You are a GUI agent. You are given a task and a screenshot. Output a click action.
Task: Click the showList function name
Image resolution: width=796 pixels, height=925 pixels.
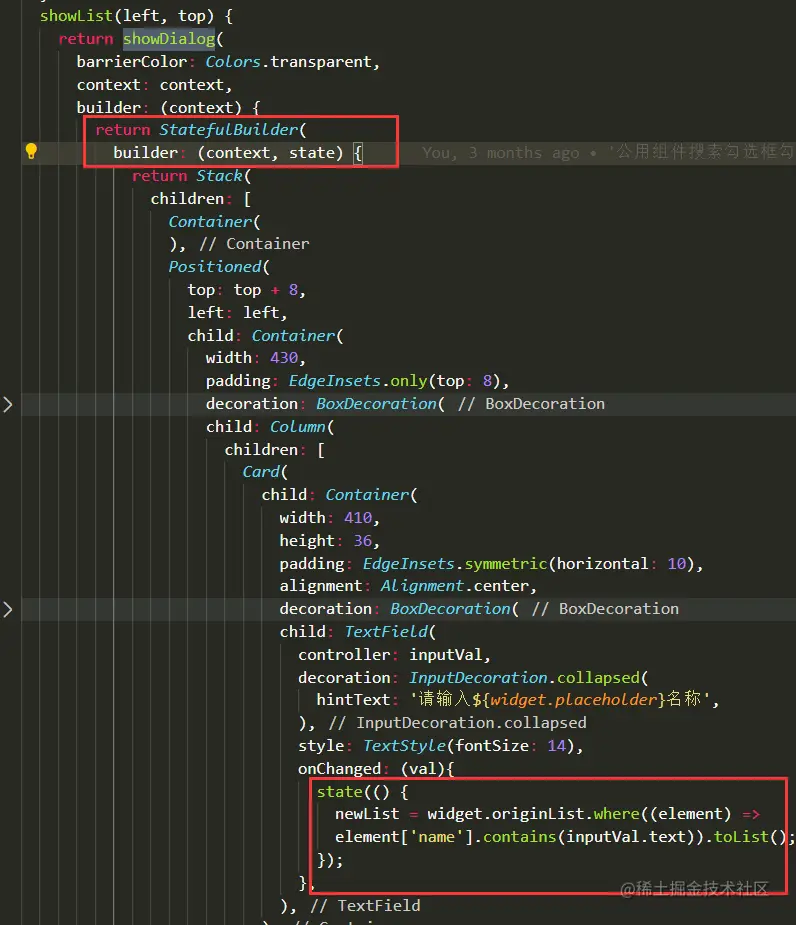76,16
